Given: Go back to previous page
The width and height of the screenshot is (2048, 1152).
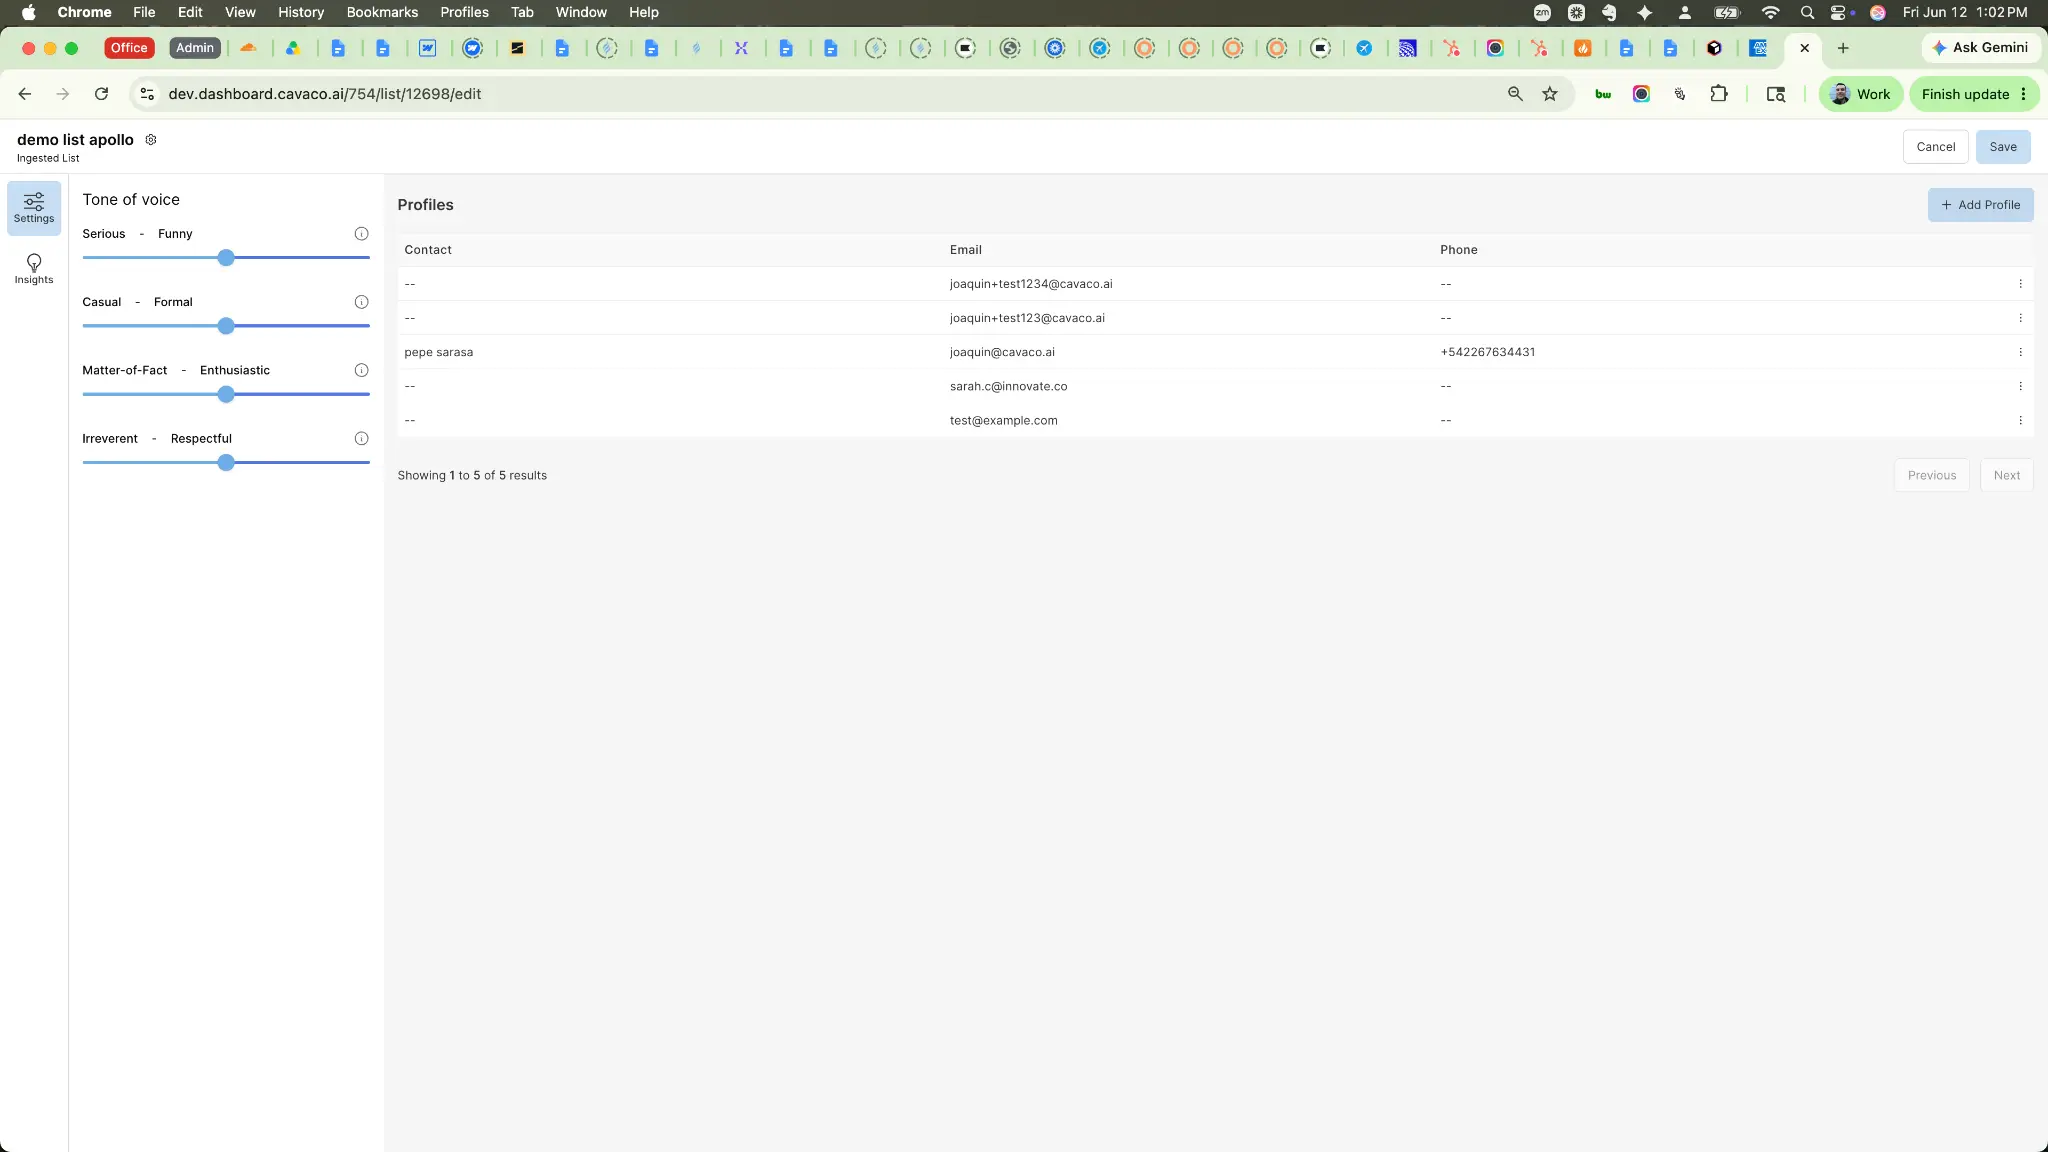Looking at the screenshot, I should point(25,94).
